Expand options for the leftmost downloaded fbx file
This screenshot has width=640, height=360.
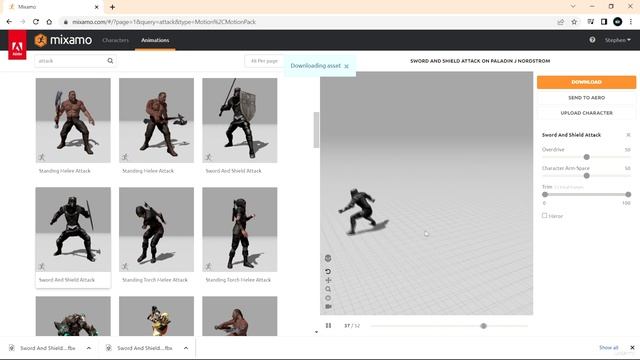(x=89, y=348)
